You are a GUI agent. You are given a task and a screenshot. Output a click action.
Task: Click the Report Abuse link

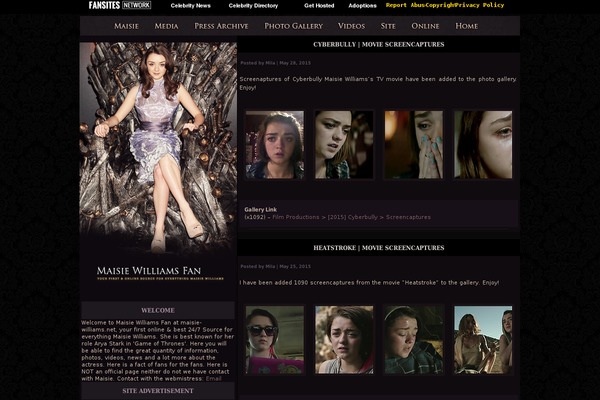[406, 5]
